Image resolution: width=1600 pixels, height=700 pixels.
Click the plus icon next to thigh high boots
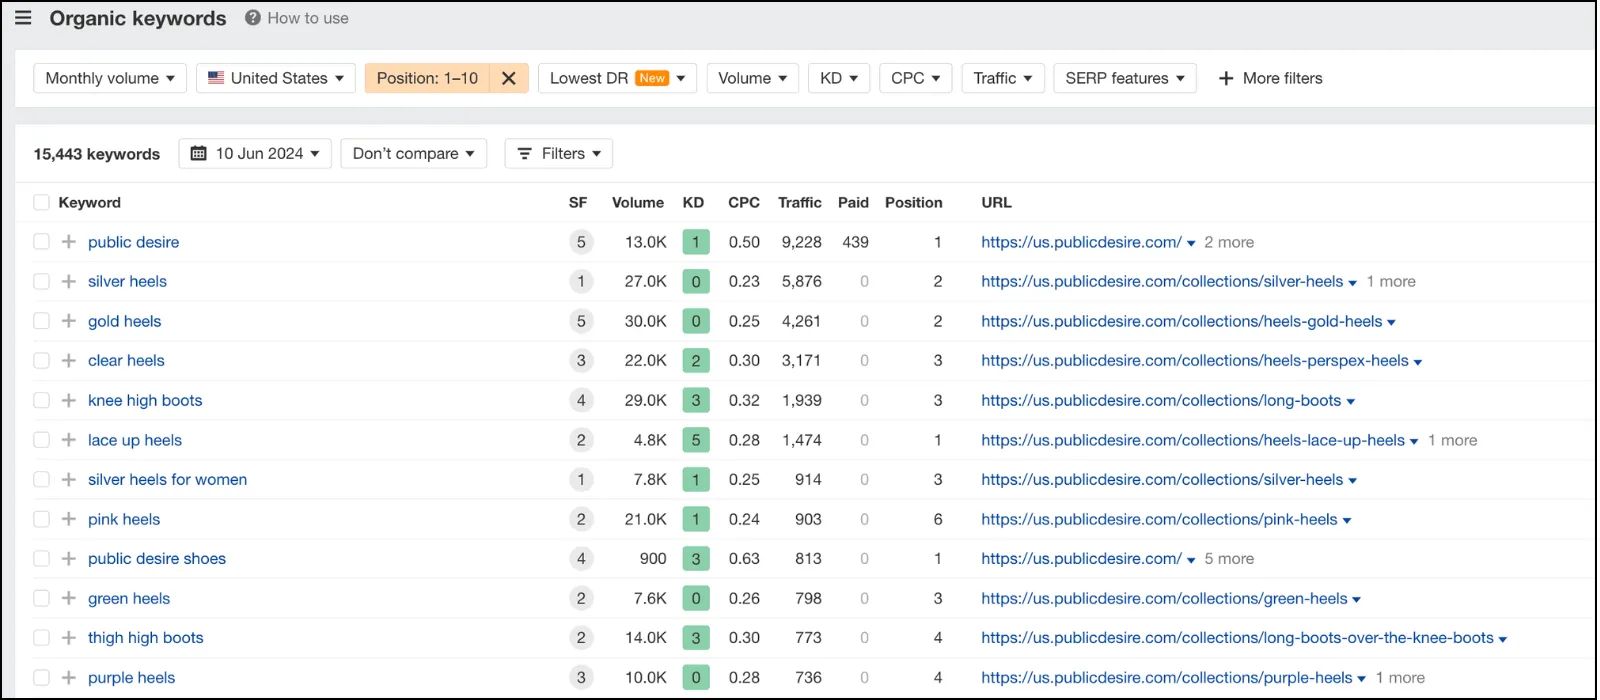pyautogui.click(x=69, y=638)
